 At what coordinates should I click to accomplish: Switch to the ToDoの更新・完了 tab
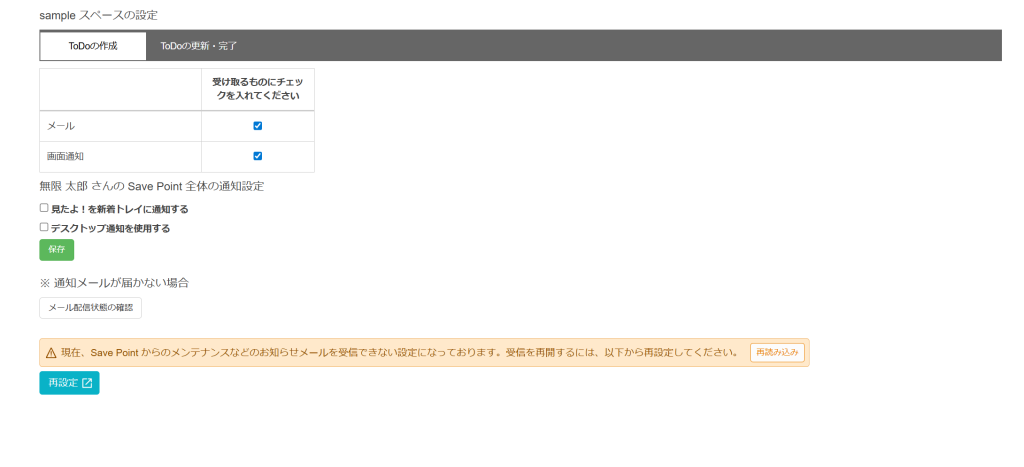(199, 46)
